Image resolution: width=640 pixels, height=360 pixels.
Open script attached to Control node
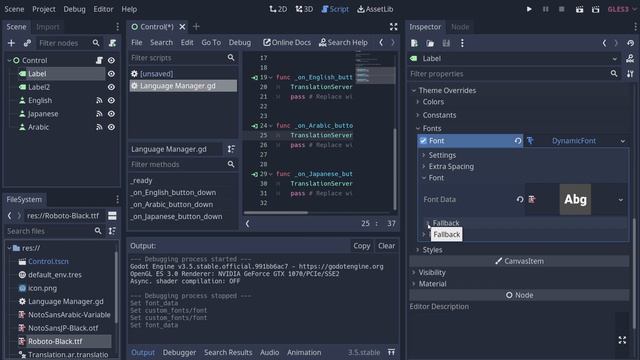(x=99, y=60)
